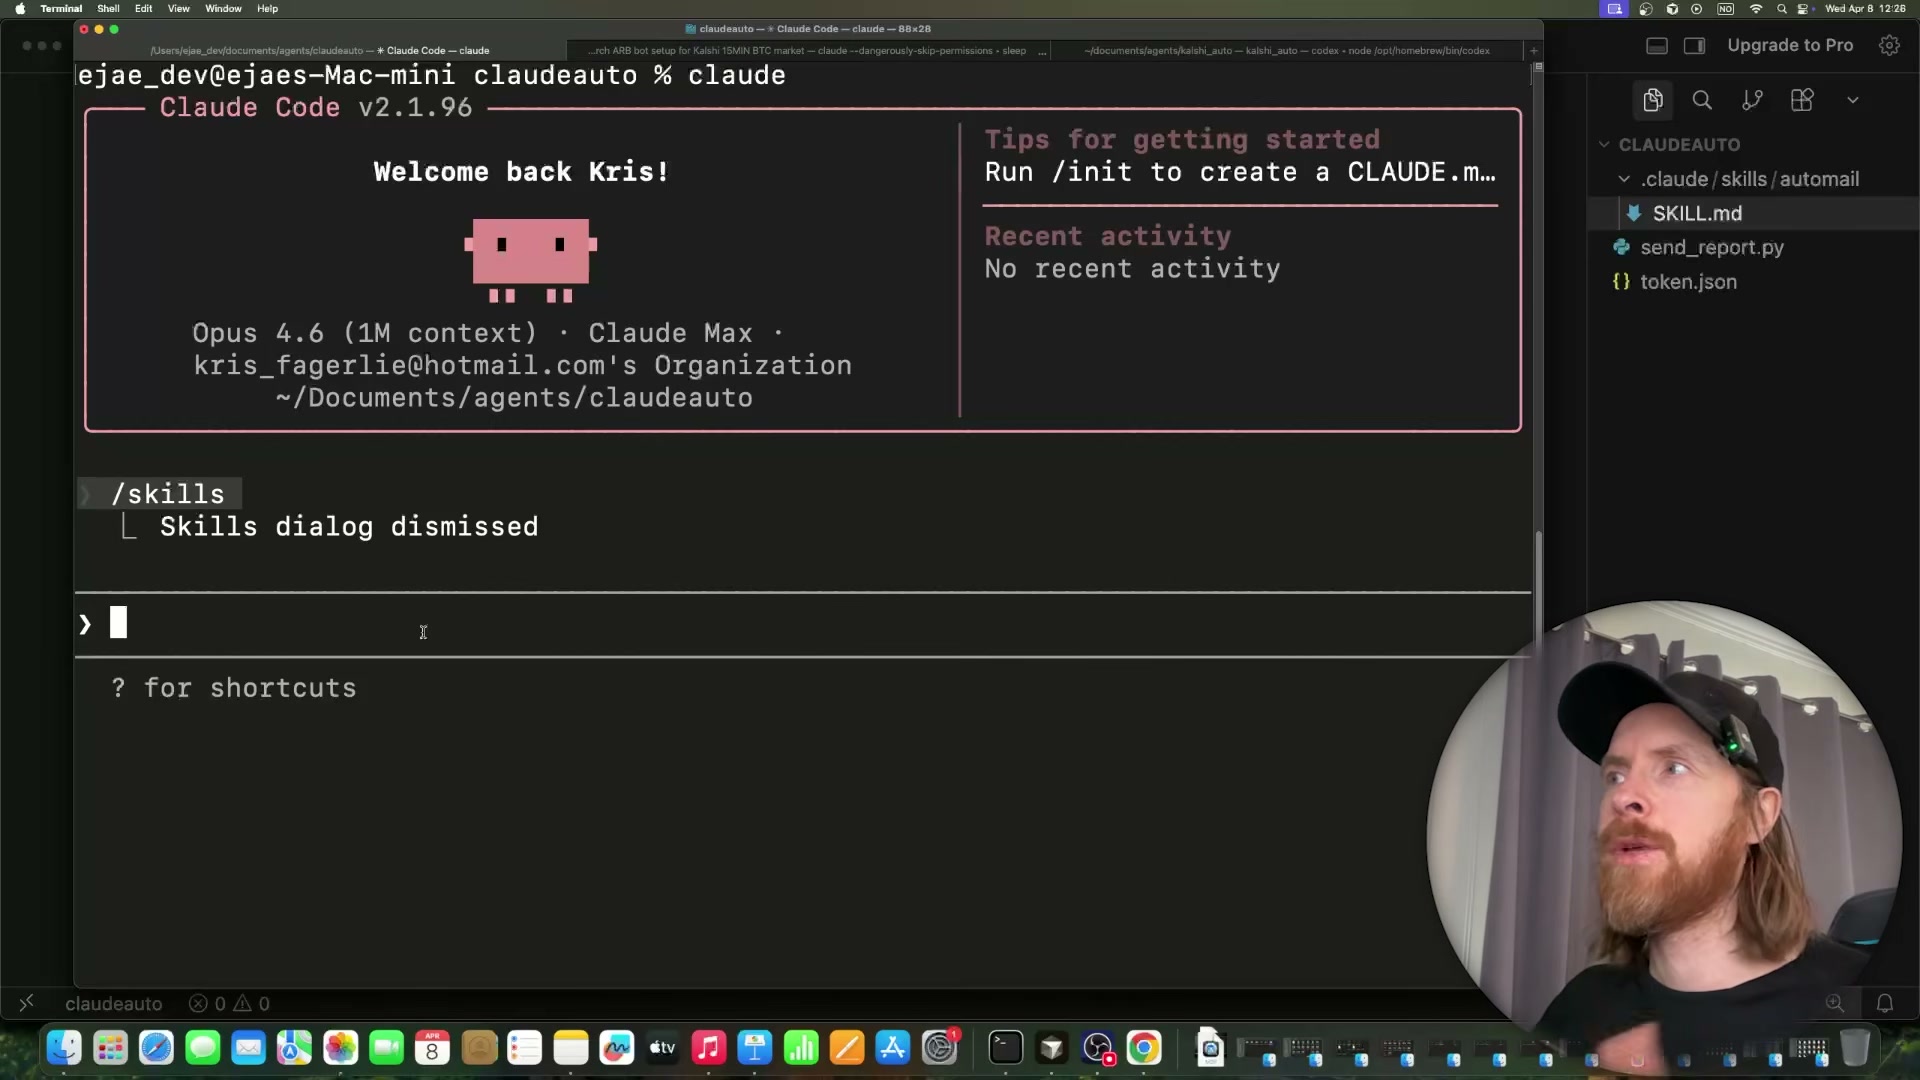Open the View menu
This screenshot has width=1920, height=1080.
click(x=178, y=9)
